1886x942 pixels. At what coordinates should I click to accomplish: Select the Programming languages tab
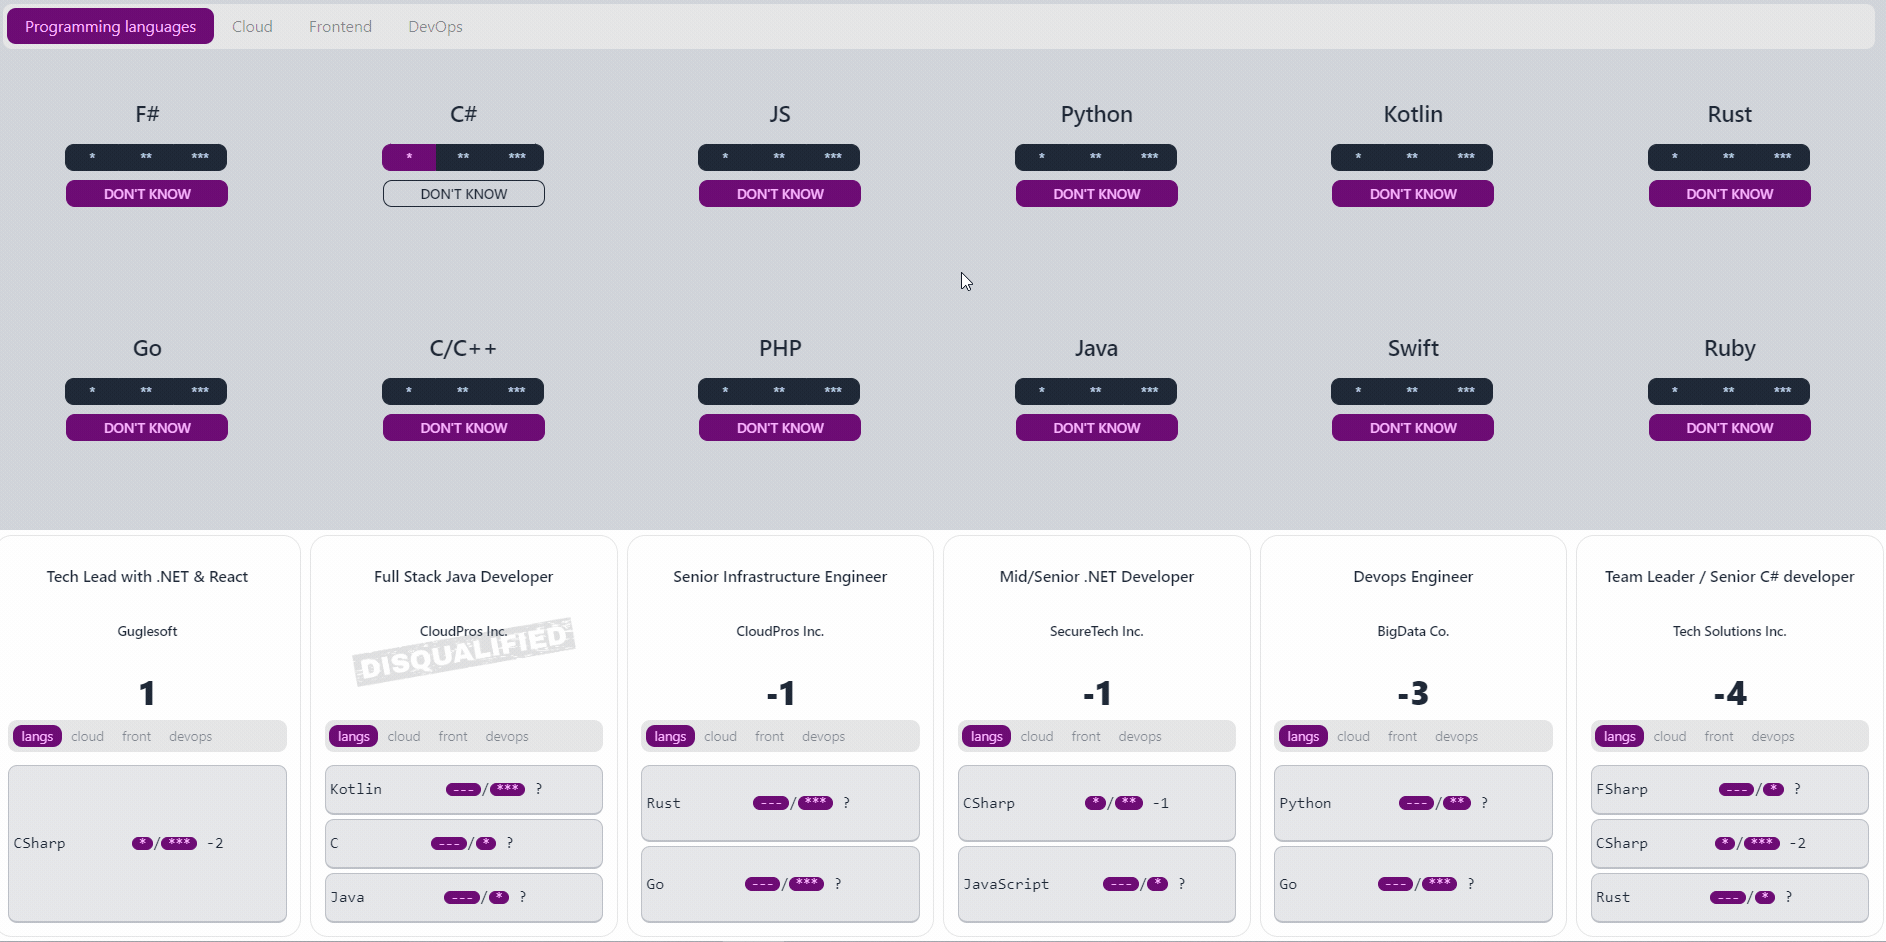tap(110, 26)
